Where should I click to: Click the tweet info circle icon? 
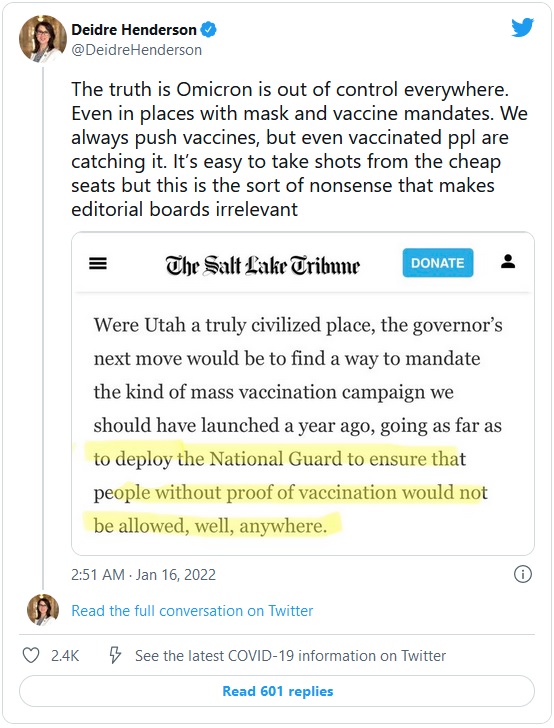click(523, 574)
